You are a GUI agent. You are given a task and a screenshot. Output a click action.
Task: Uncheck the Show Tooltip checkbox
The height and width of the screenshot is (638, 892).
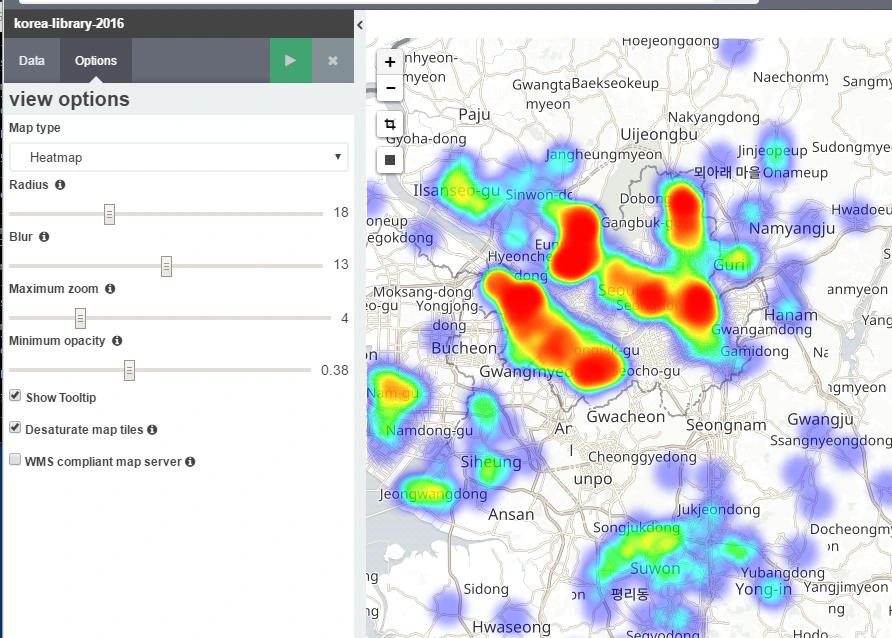(x=15, y=396)
